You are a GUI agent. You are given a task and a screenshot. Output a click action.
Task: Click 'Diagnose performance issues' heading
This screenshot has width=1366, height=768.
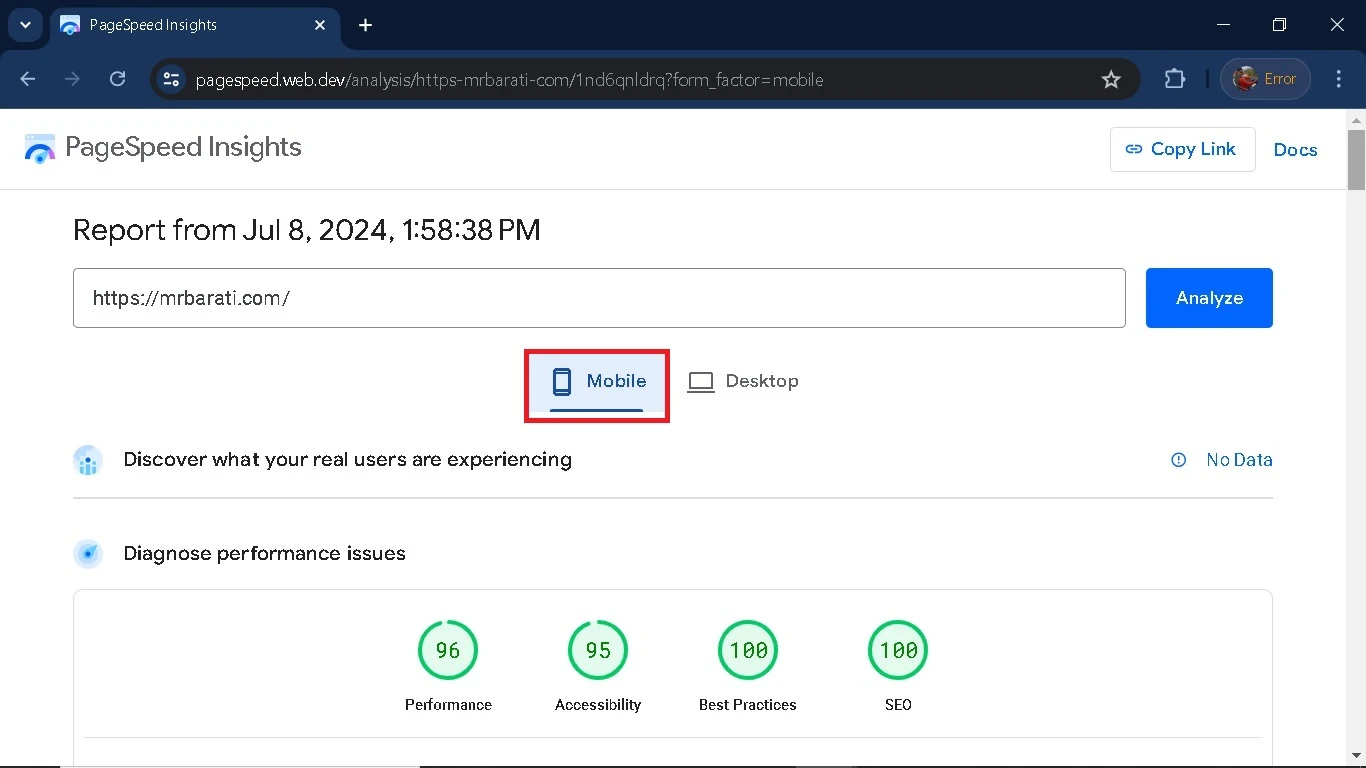(x=265, y=554)
